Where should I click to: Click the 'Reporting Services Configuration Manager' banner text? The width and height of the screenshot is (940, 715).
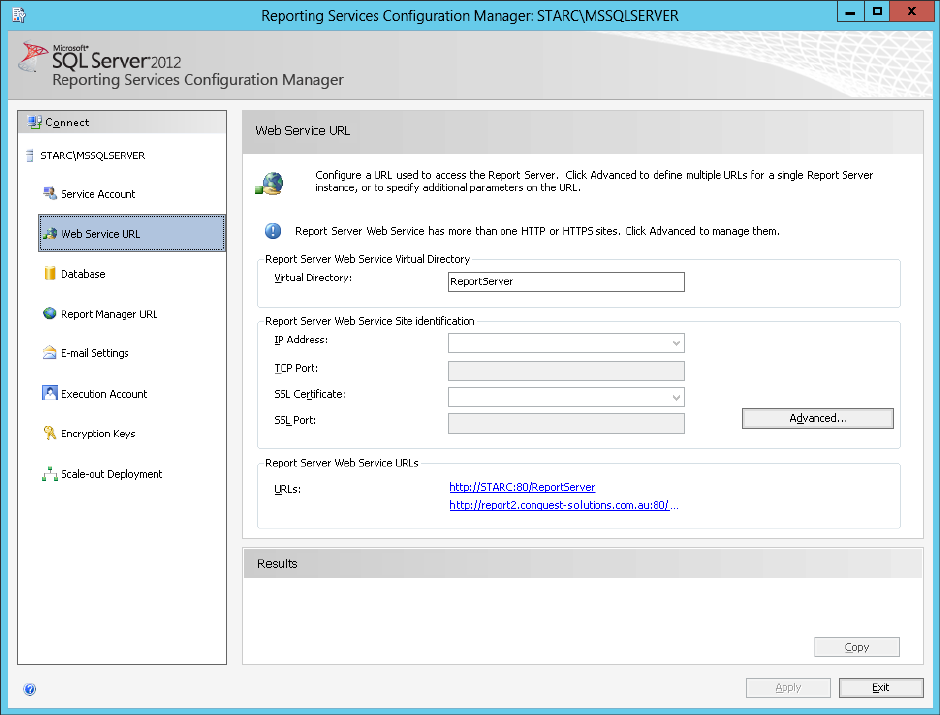click(x=198, y=80)
